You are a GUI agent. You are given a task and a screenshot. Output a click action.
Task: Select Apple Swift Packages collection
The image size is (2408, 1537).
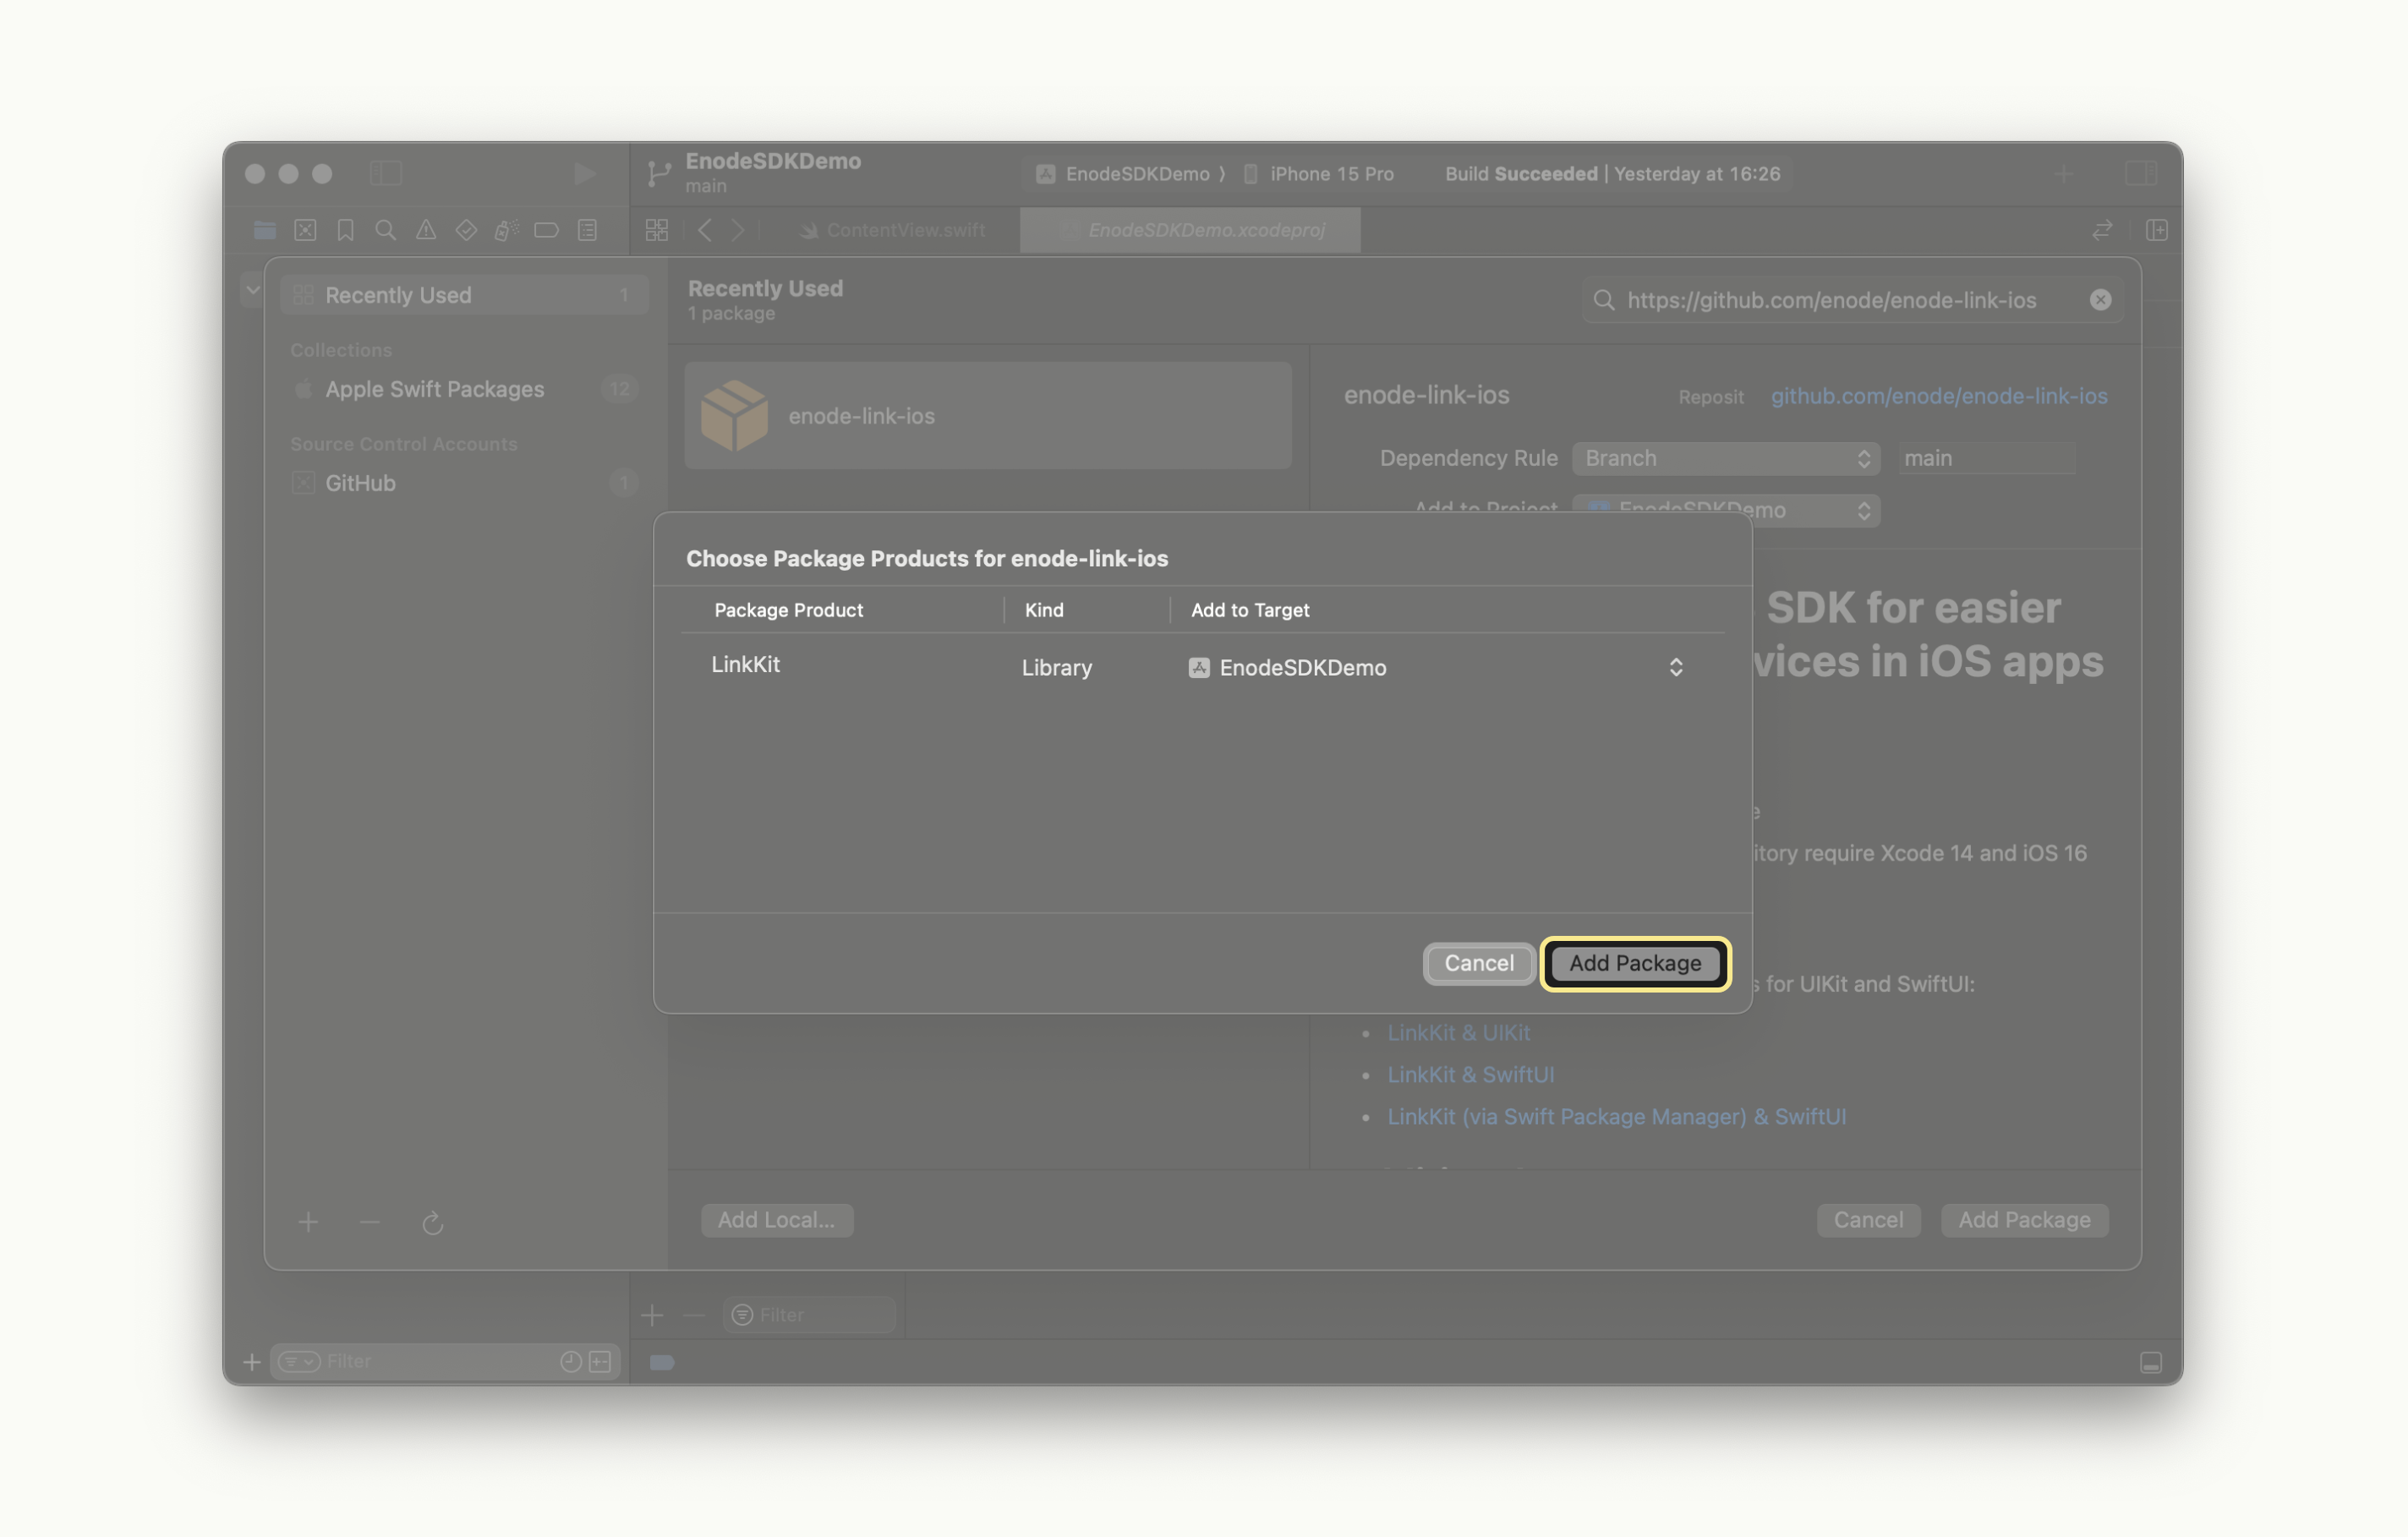point(434,389)
